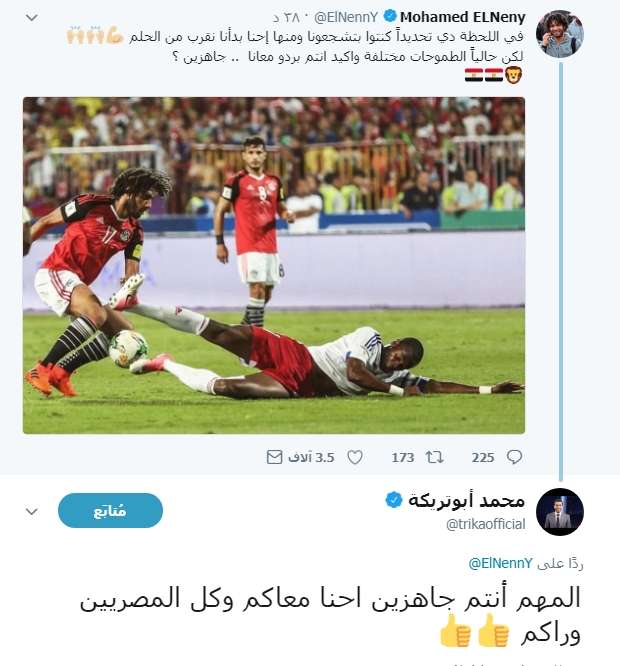Screen dimensions: 620x666
Task: Open Mohamed ELNeny's profile avatar
Action: tap(560, 34)
